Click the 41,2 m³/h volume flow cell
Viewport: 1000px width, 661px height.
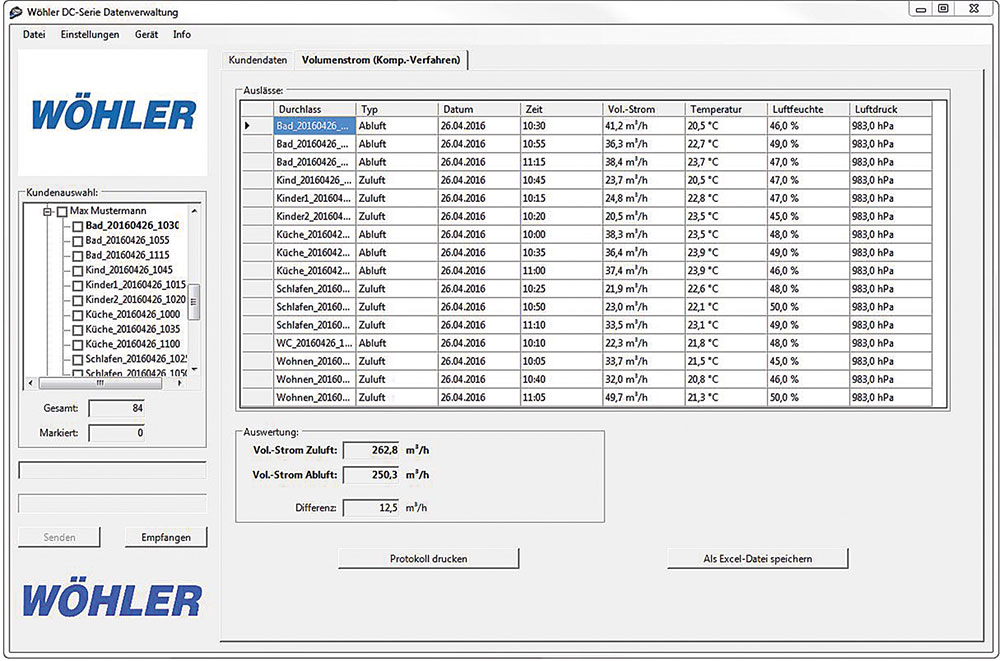click(x=643, y=126)
